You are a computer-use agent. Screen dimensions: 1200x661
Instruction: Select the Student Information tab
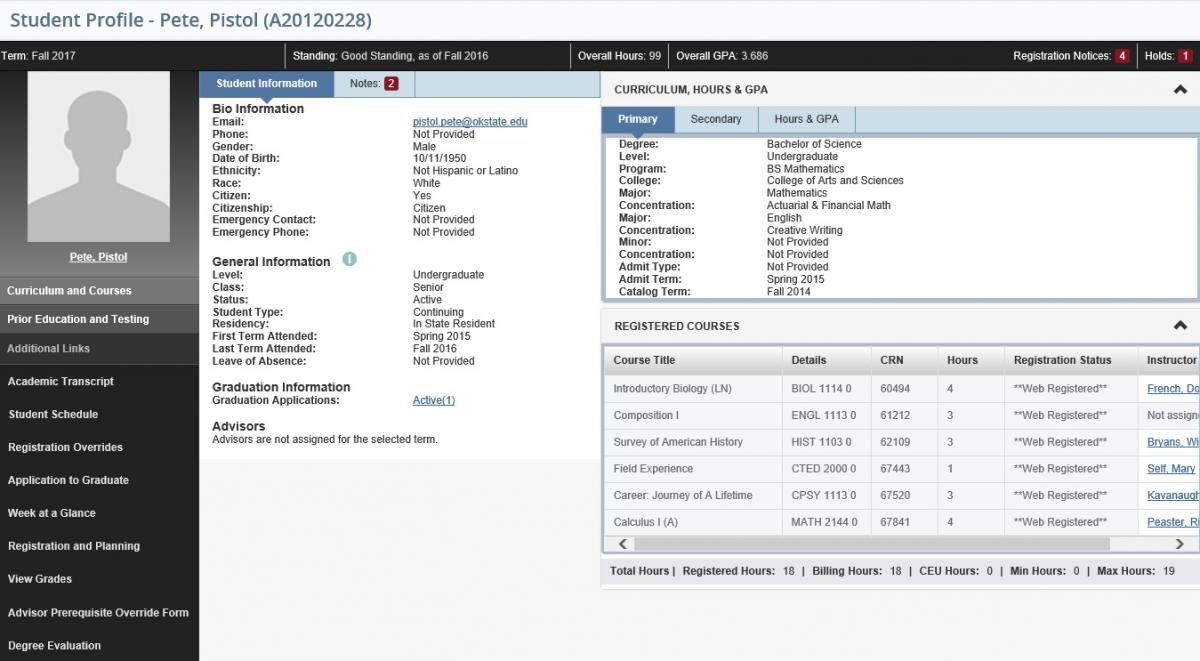point(265,84)
